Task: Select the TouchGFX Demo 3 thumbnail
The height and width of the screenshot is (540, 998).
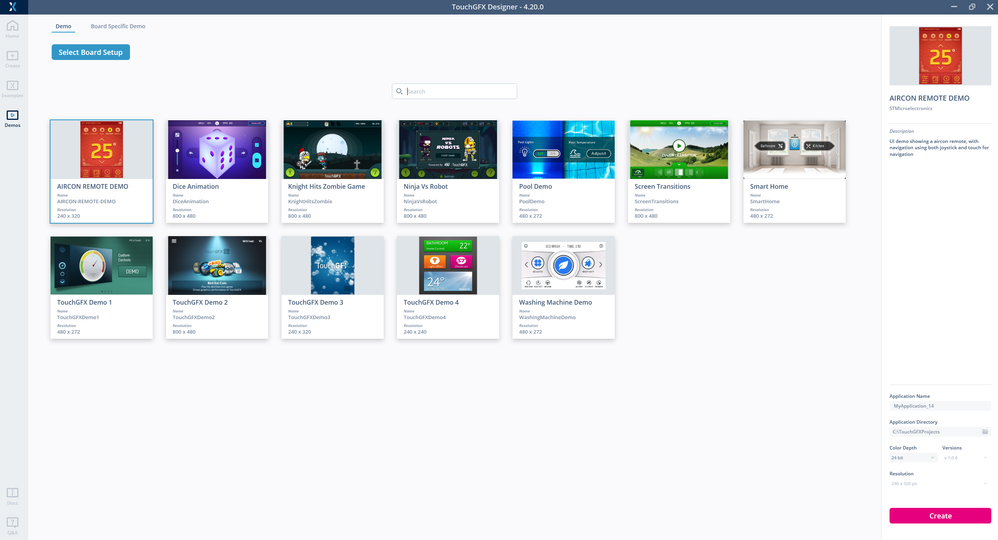Action: (332, 265)
